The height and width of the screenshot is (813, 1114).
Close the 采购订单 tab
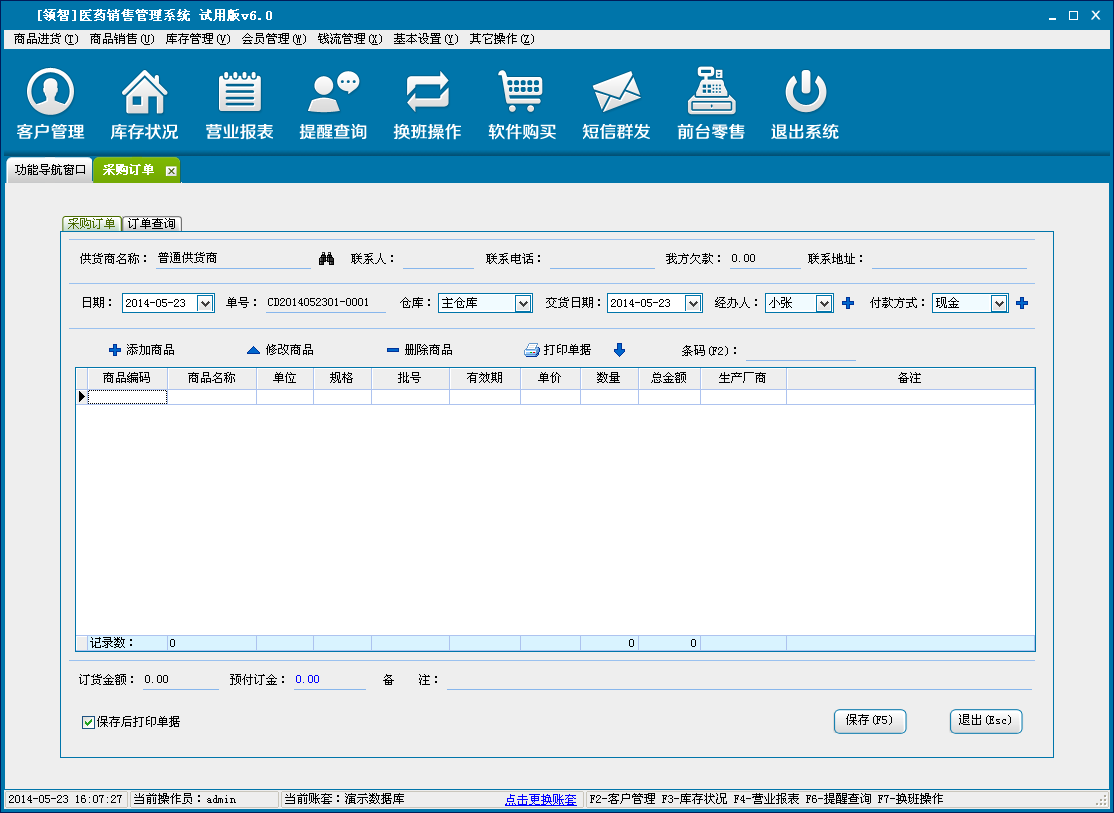(171, 171)
